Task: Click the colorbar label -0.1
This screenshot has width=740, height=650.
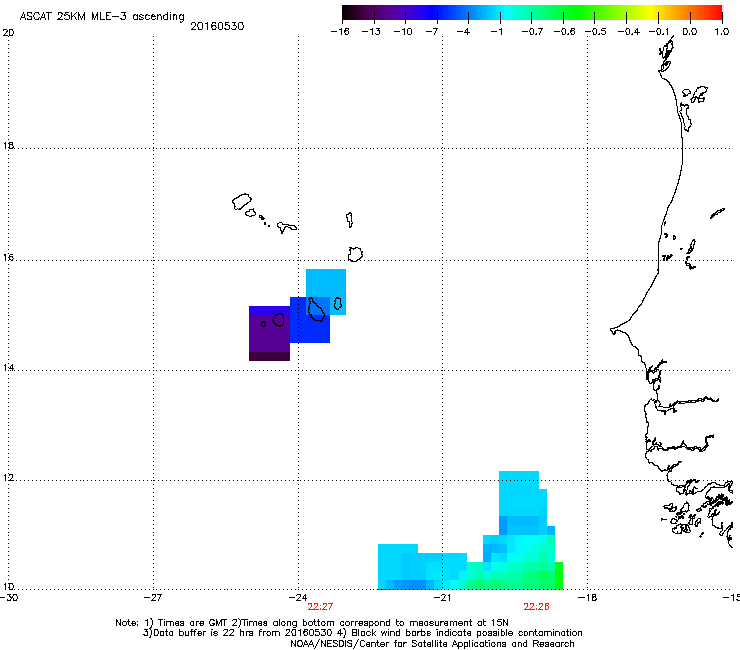Action: 659,32
